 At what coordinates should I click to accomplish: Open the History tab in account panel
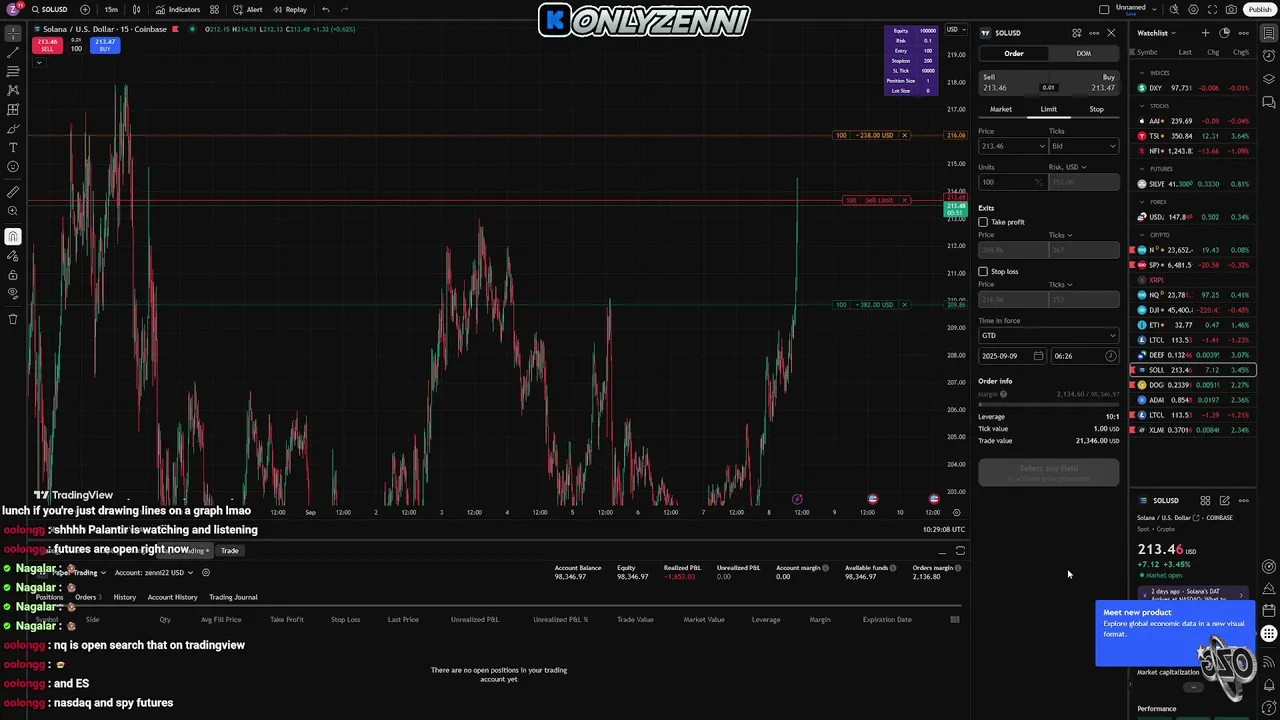pos(124,597)
